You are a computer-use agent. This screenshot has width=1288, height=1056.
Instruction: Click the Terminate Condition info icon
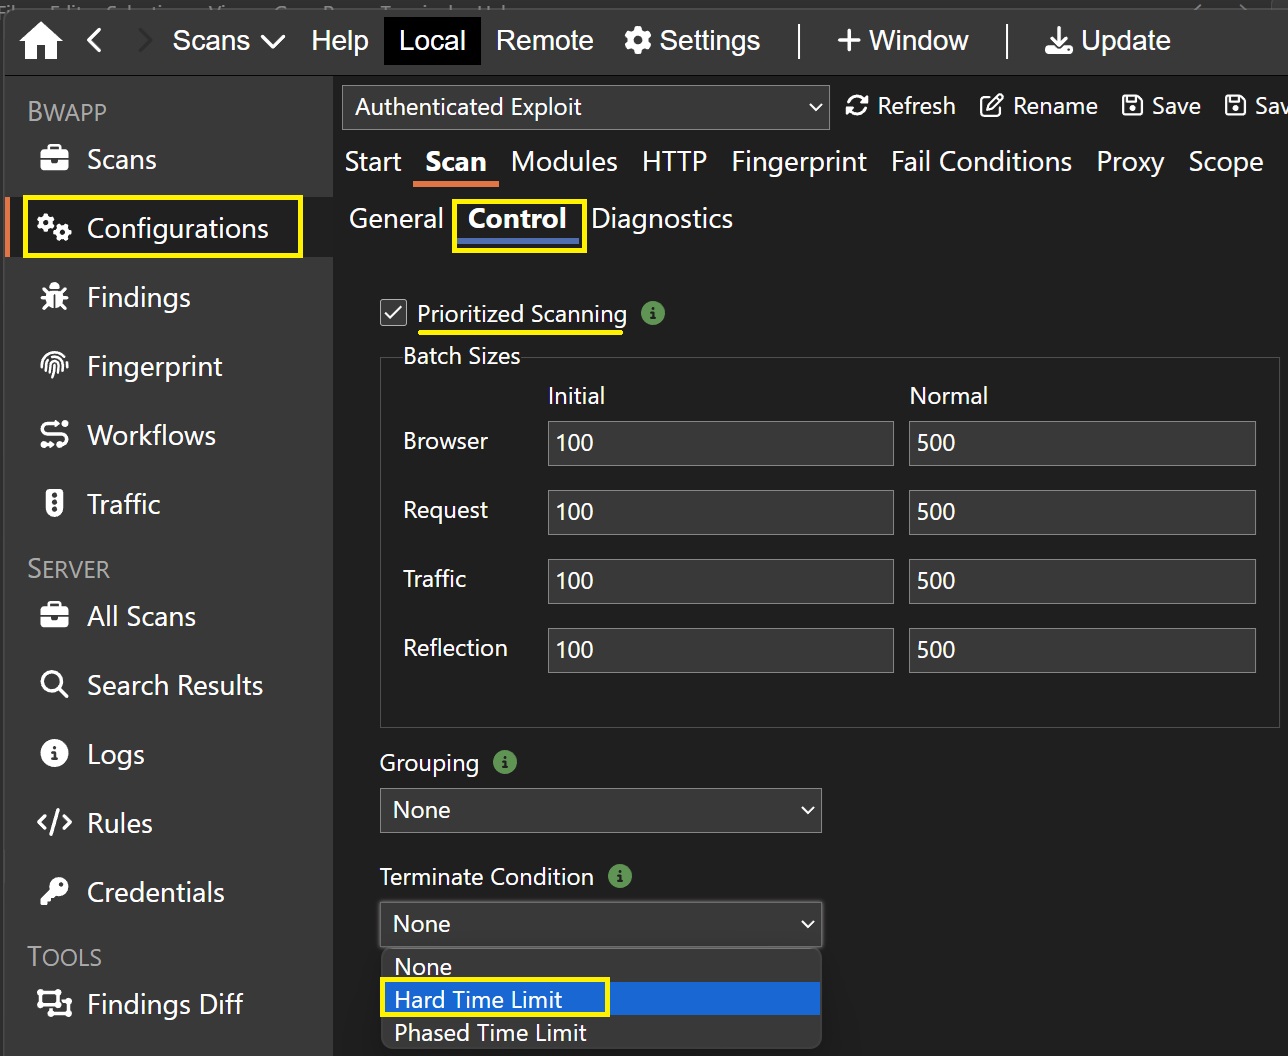click(x=620, y=876)
